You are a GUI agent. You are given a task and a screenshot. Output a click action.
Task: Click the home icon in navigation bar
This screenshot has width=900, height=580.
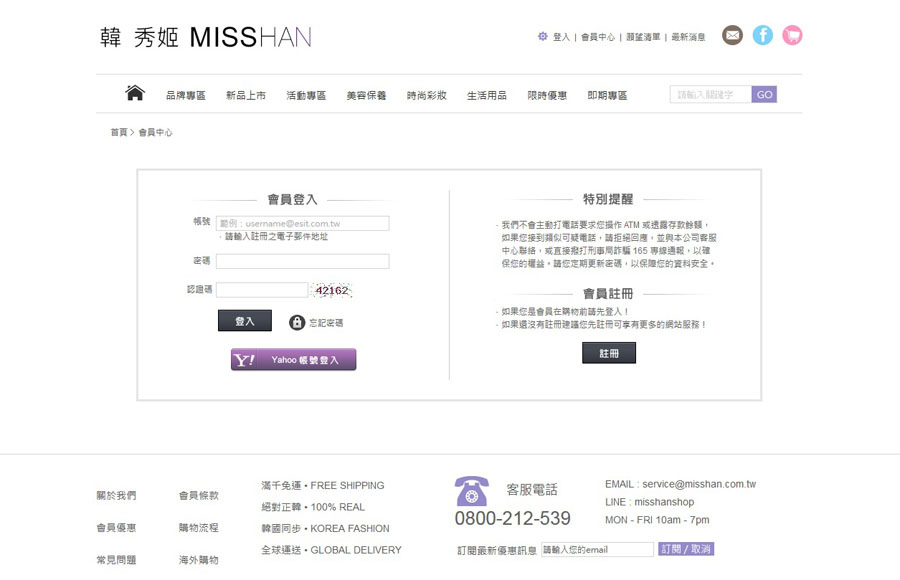[135, 92]
